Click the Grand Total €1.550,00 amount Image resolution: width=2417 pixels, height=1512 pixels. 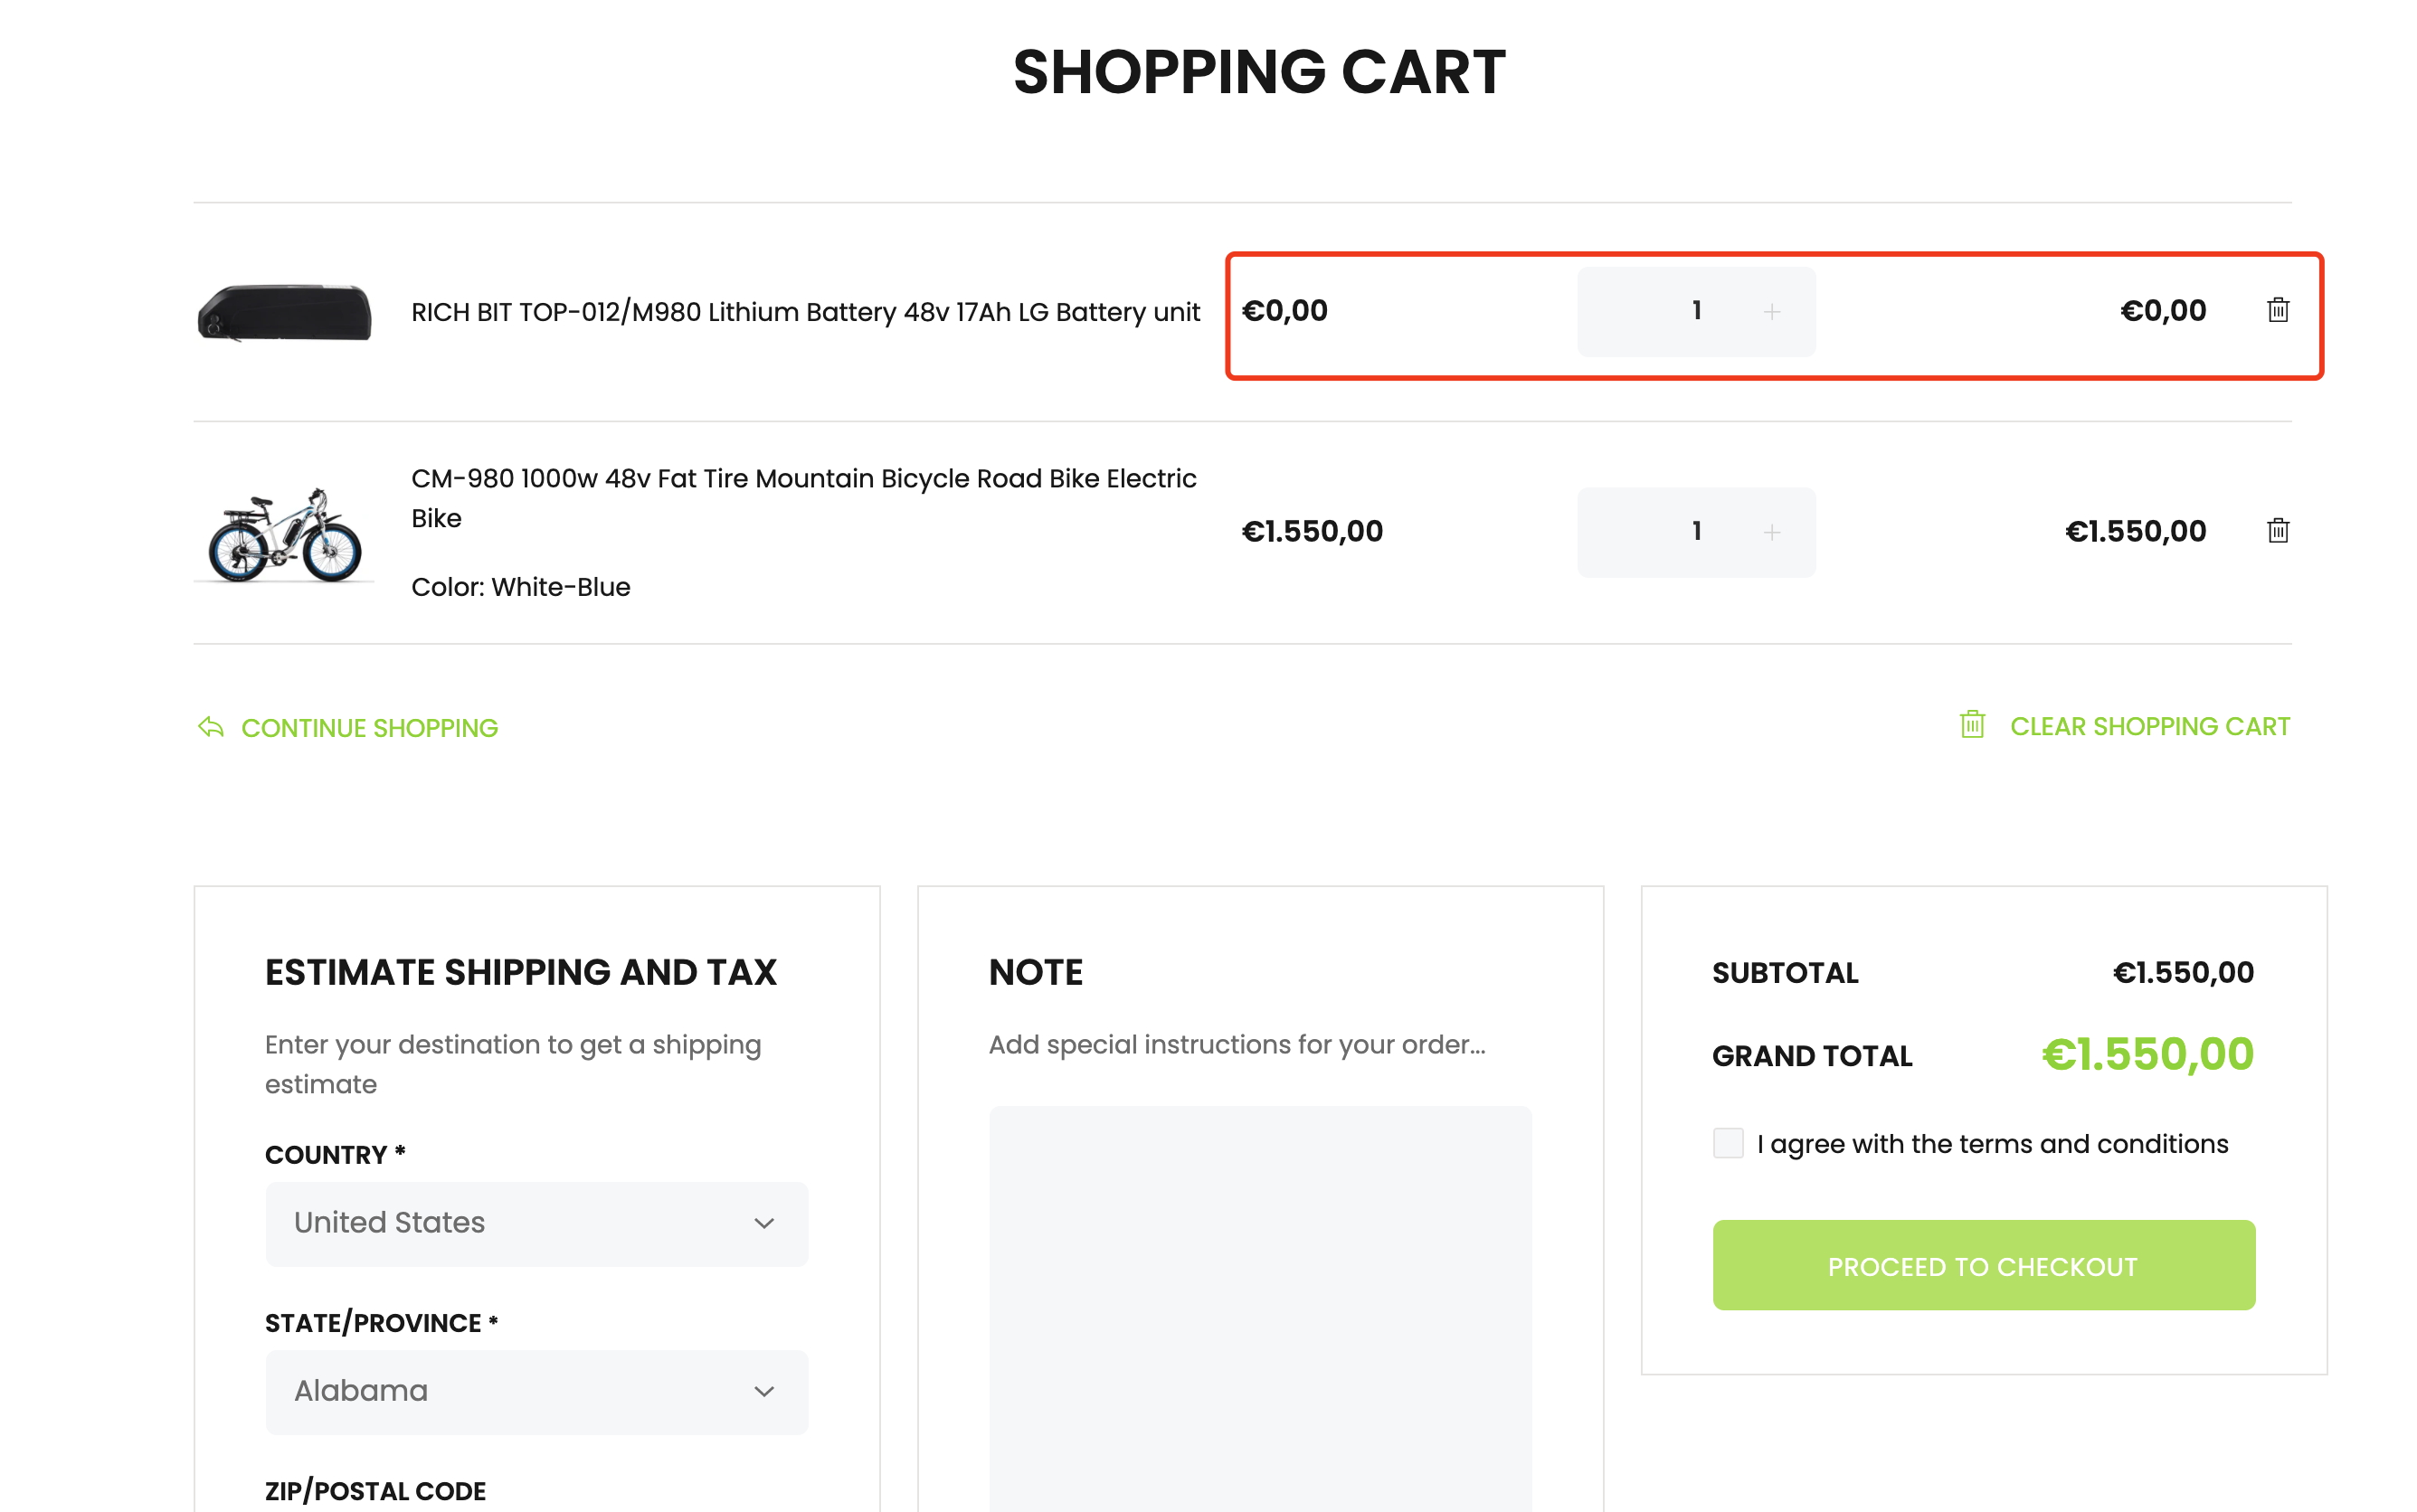click(x=2147, y=1054)
